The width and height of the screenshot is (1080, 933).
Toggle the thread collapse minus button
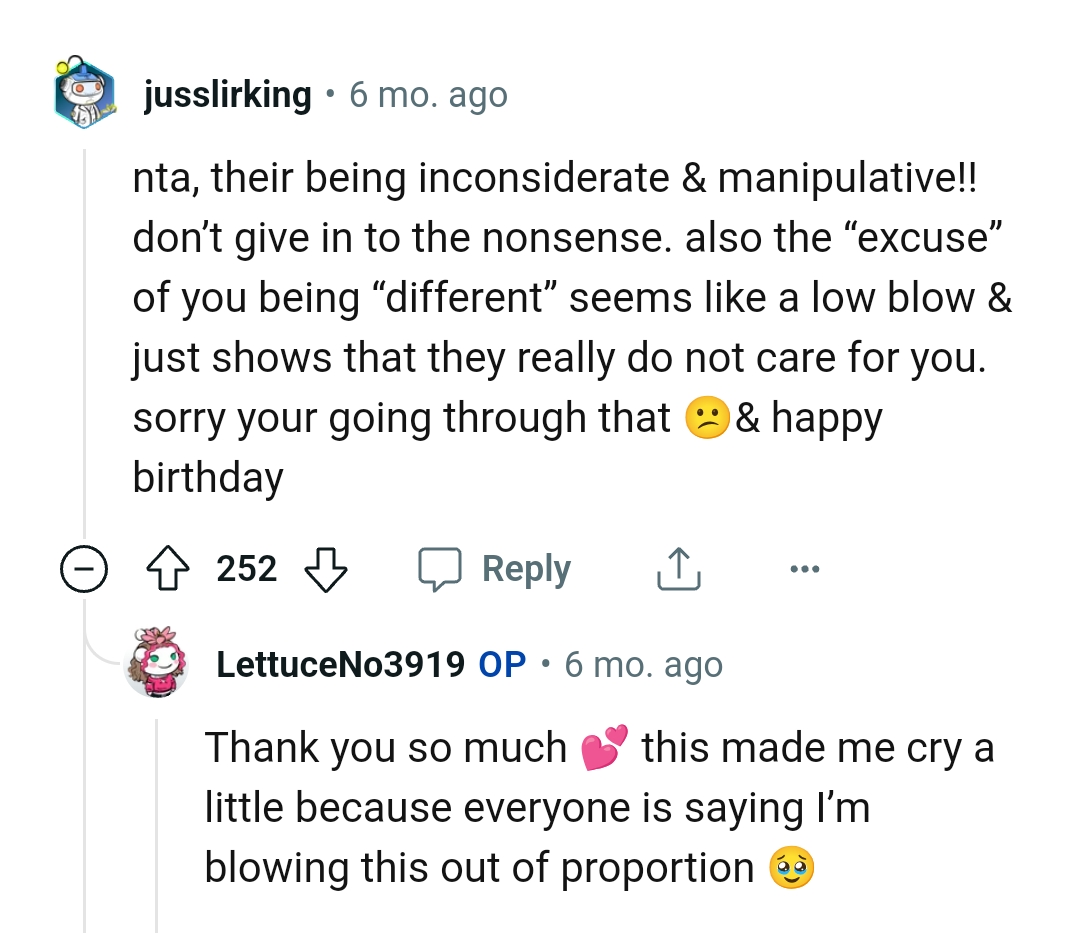tap(84, 568)
